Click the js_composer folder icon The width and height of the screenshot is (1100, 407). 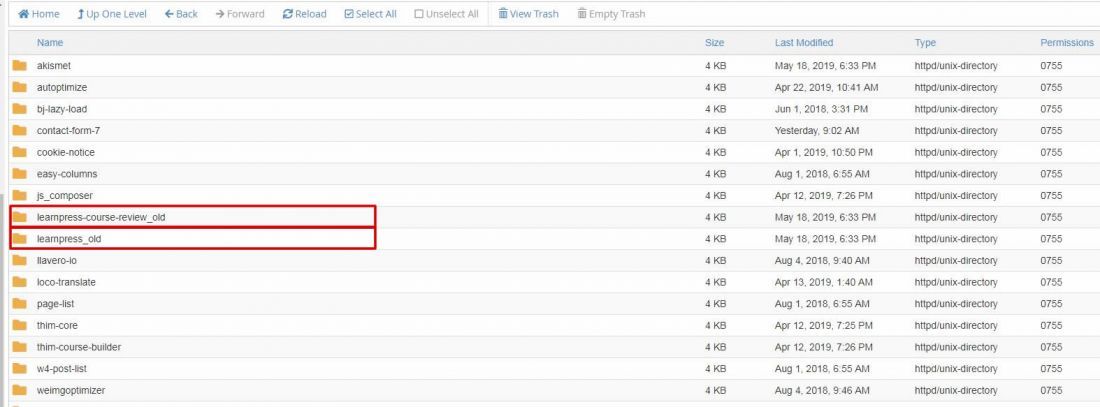[20, 196]
